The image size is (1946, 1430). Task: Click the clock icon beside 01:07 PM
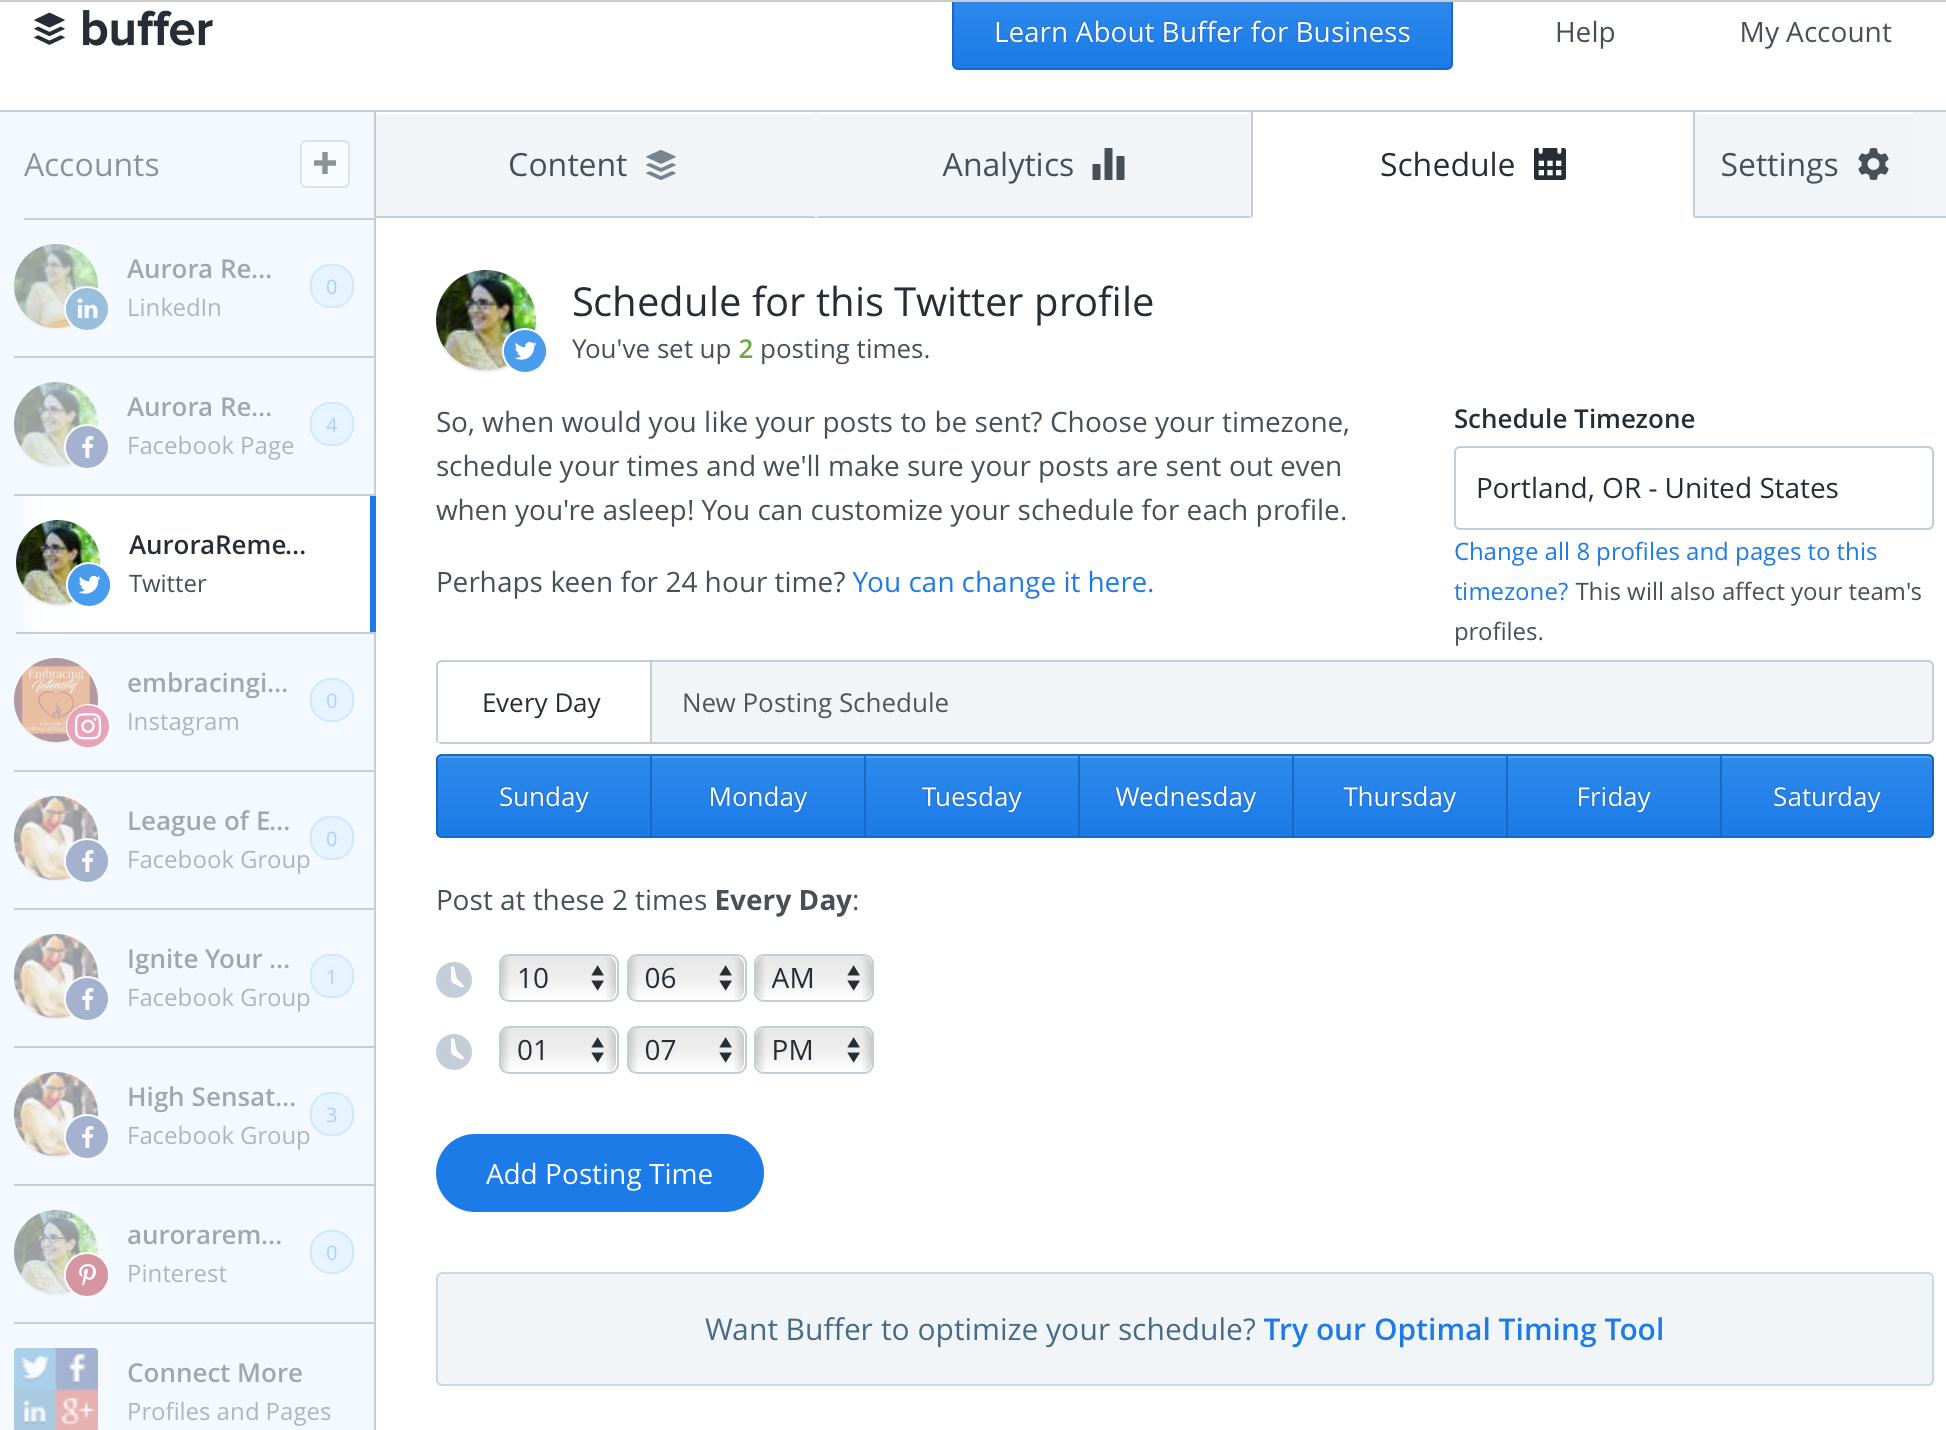[x=454, y=1051]
